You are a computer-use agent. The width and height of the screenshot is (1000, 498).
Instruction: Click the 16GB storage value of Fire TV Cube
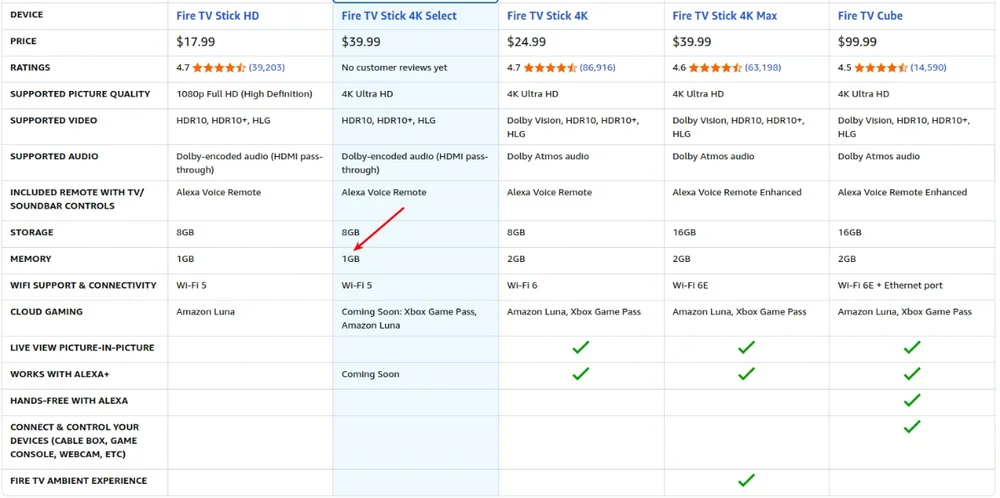(x=849, y=232)
